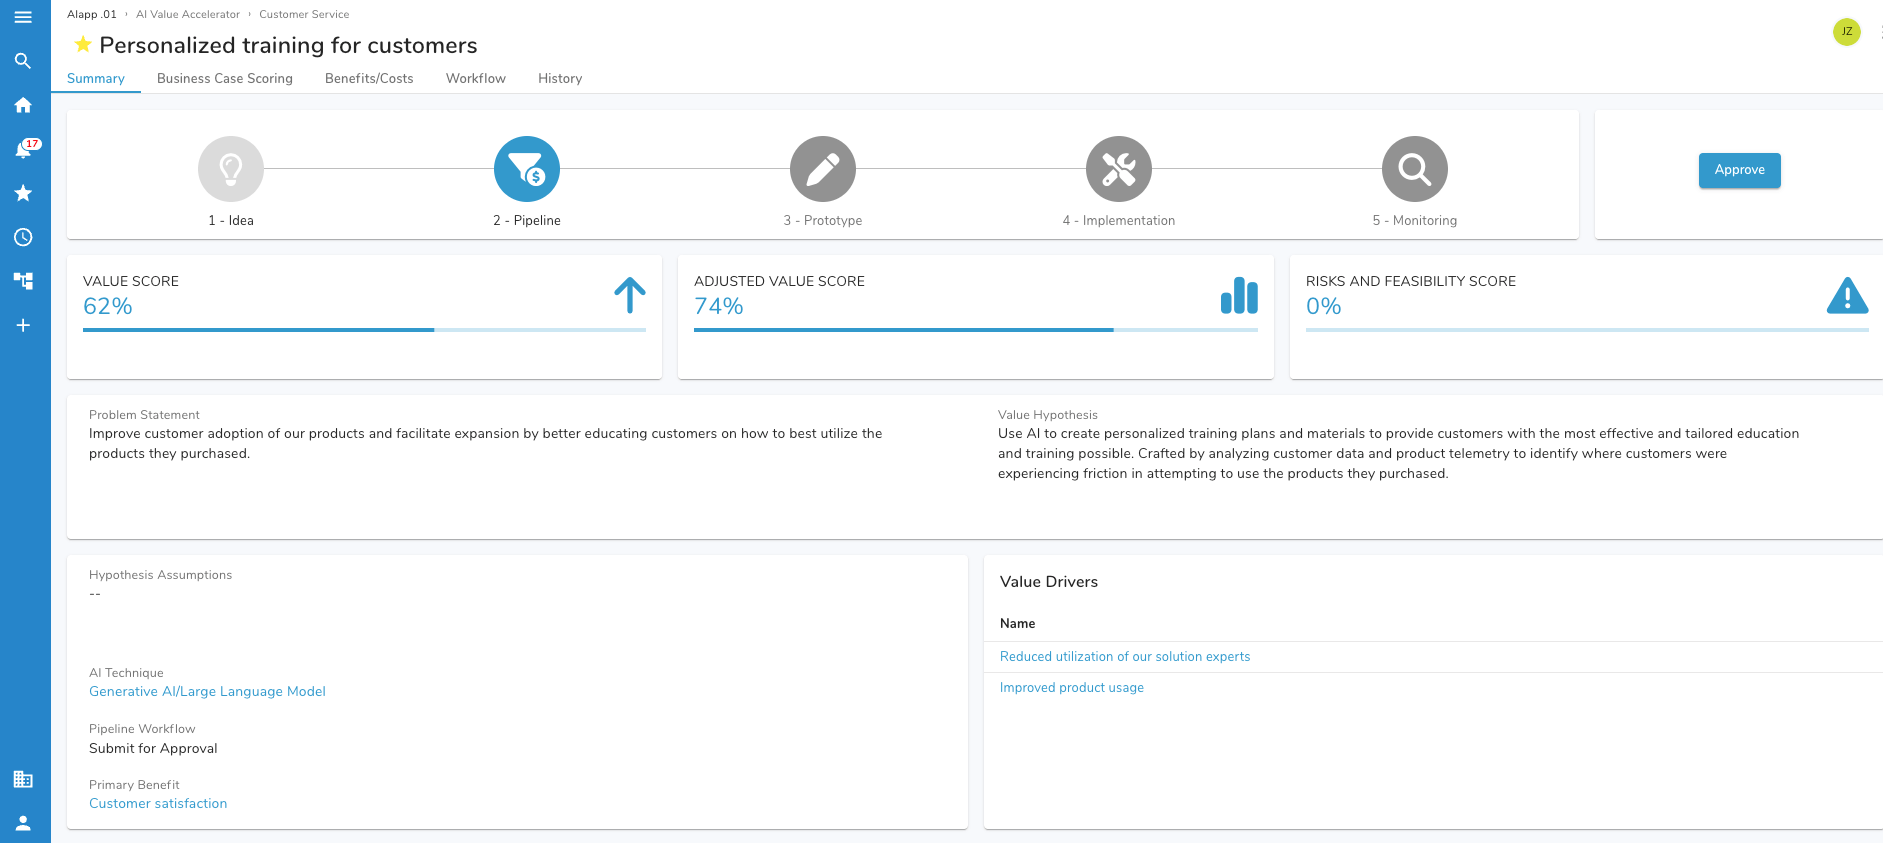Toggle the favorite star beside page title
This screenshot has width=1883, height=843.
83,45
